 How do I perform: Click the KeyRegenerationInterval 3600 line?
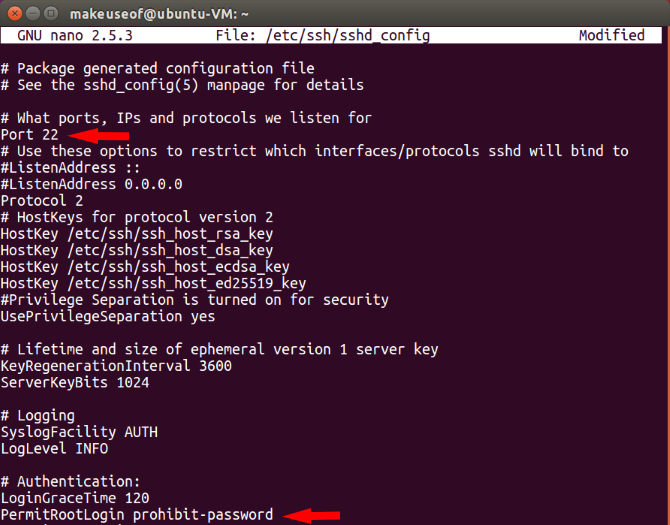(116, 366)
